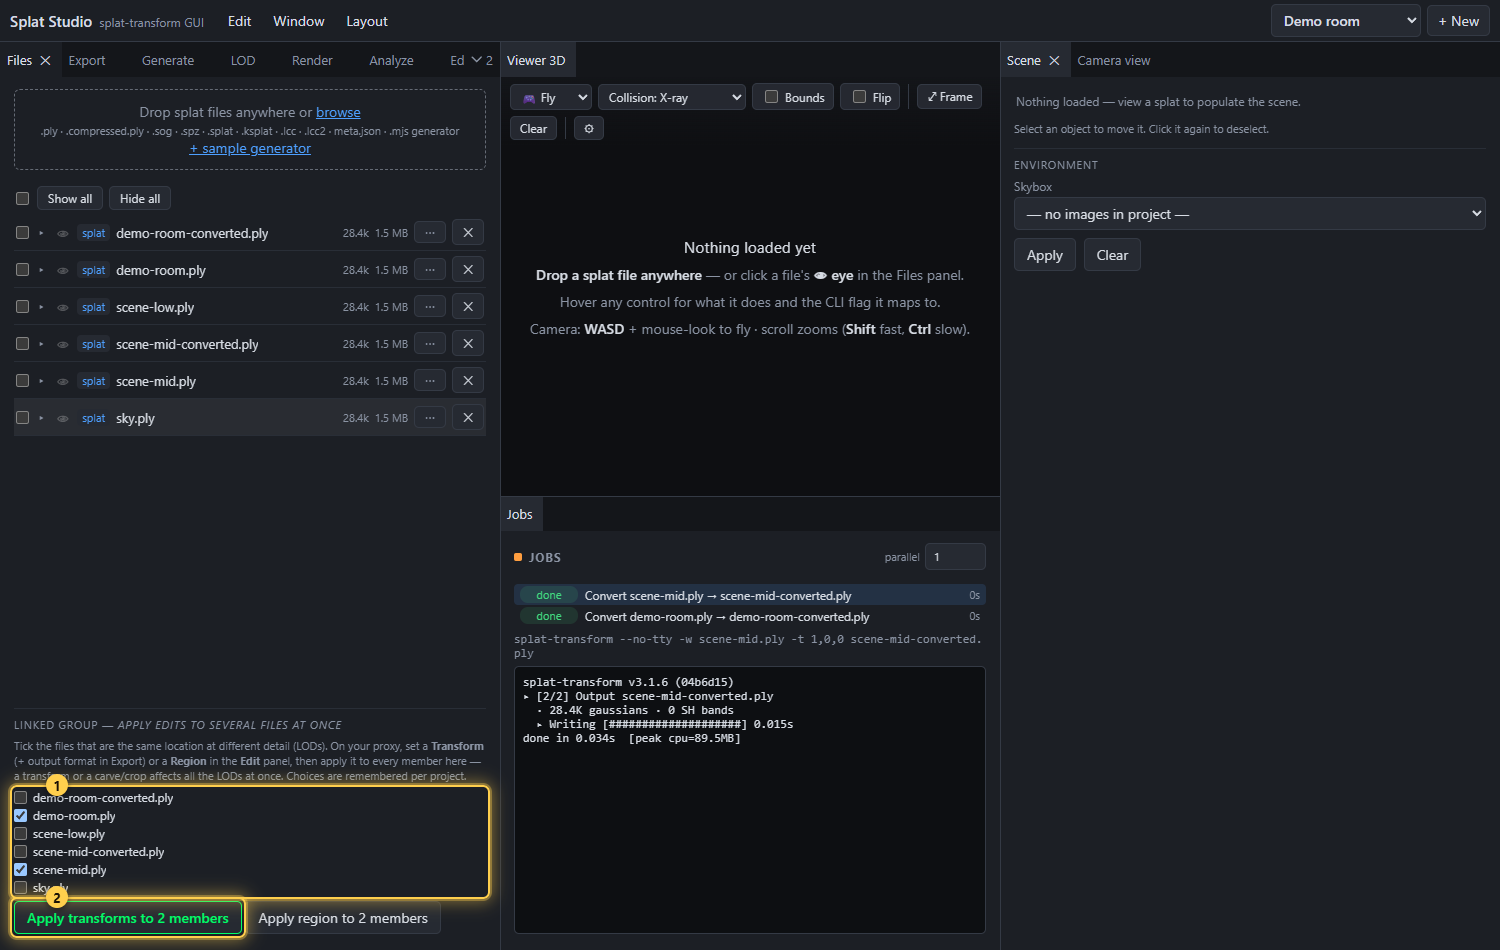
Task: Open the Demo room project dropdown
Action: point(1345,21)
